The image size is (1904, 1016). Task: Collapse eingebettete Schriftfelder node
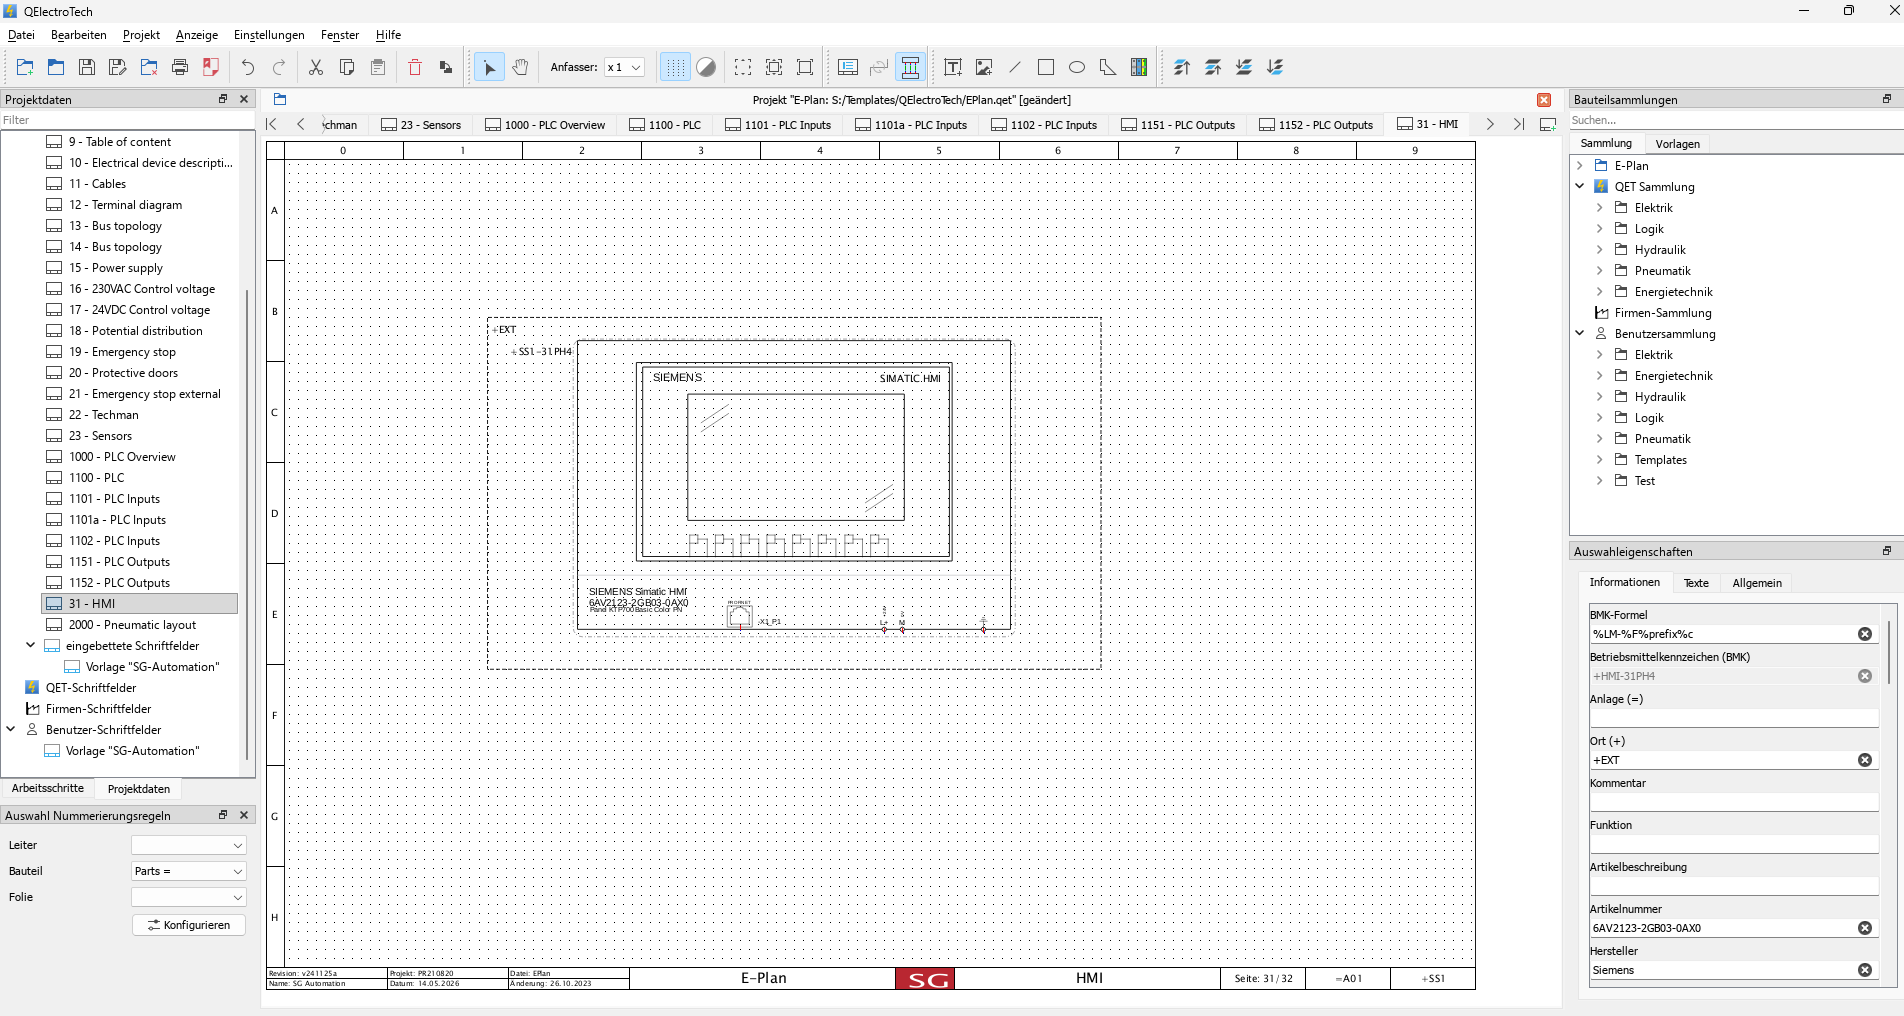30,645
